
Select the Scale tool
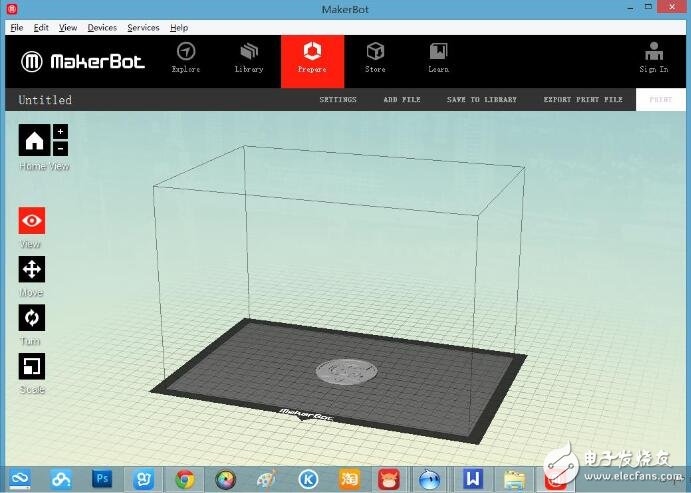[x=32, y=366]
